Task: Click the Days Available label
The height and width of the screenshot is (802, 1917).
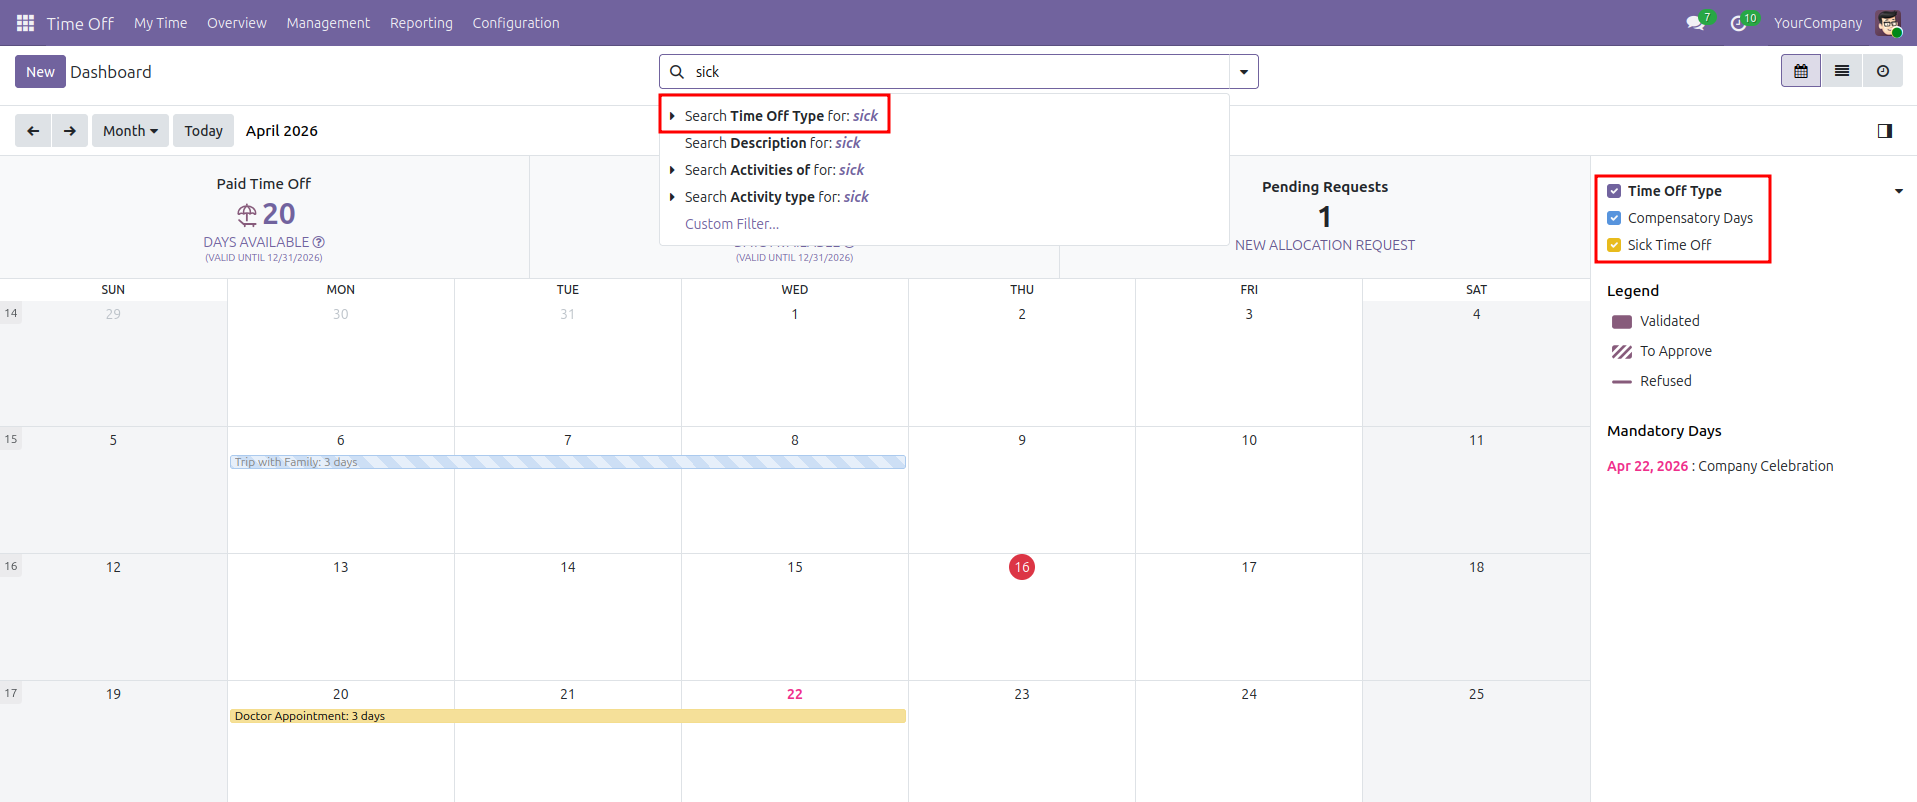Action: (256, 242)
